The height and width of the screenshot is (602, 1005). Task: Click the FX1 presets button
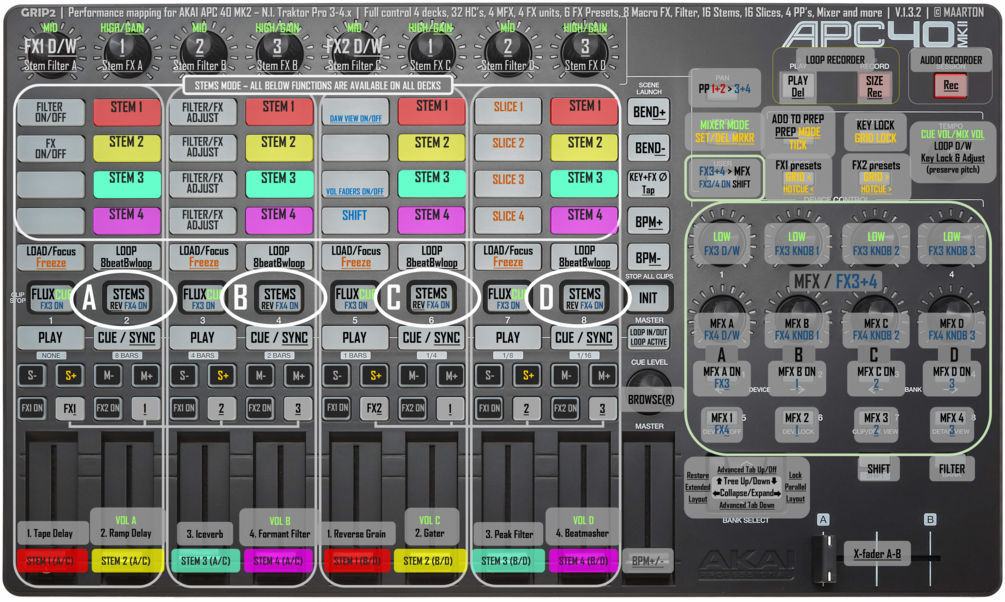797,176
